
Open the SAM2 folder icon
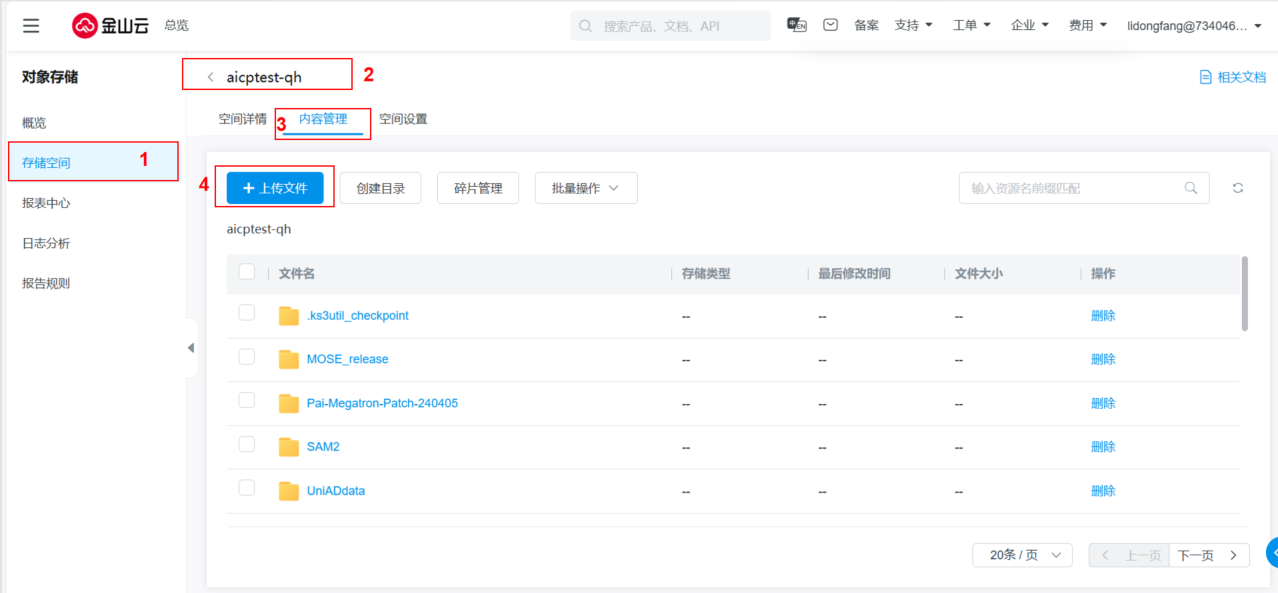289,447
